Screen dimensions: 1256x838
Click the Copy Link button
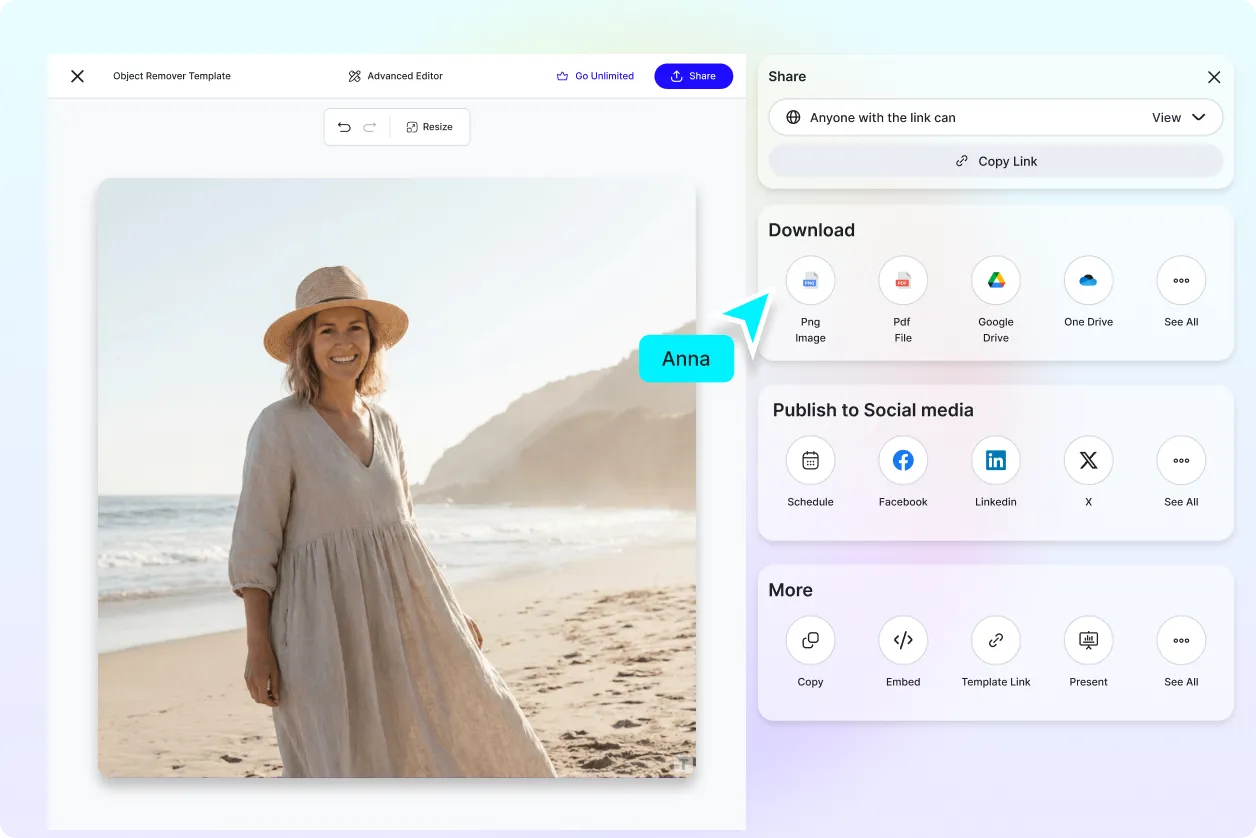click(x=995, y=160)
